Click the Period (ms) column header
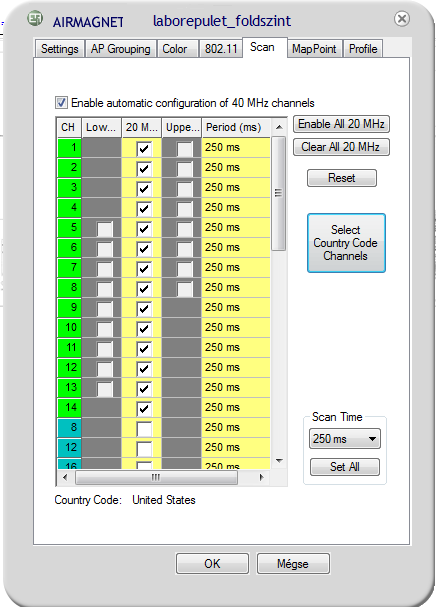 pos(236,127)
